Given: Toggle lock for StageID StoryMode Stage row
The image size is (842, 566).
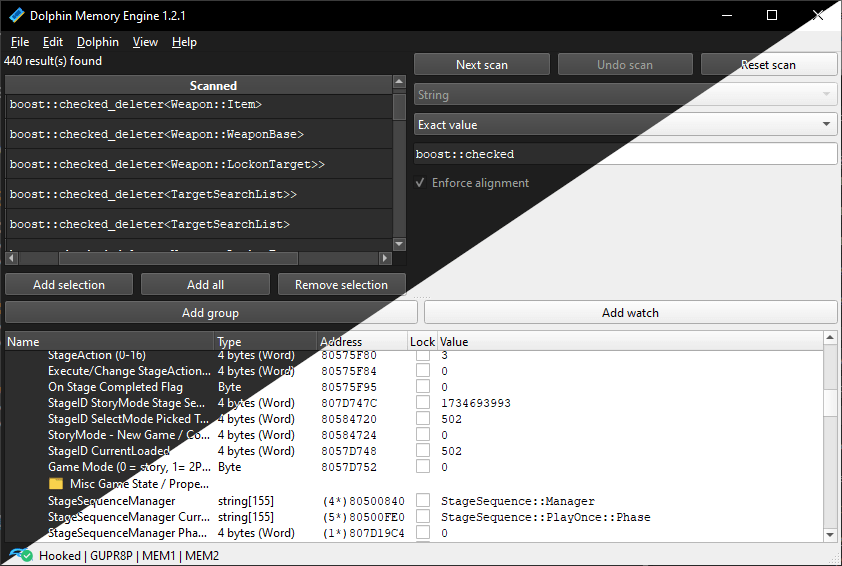Looking at the screenshot, I should tap(423, 403).
